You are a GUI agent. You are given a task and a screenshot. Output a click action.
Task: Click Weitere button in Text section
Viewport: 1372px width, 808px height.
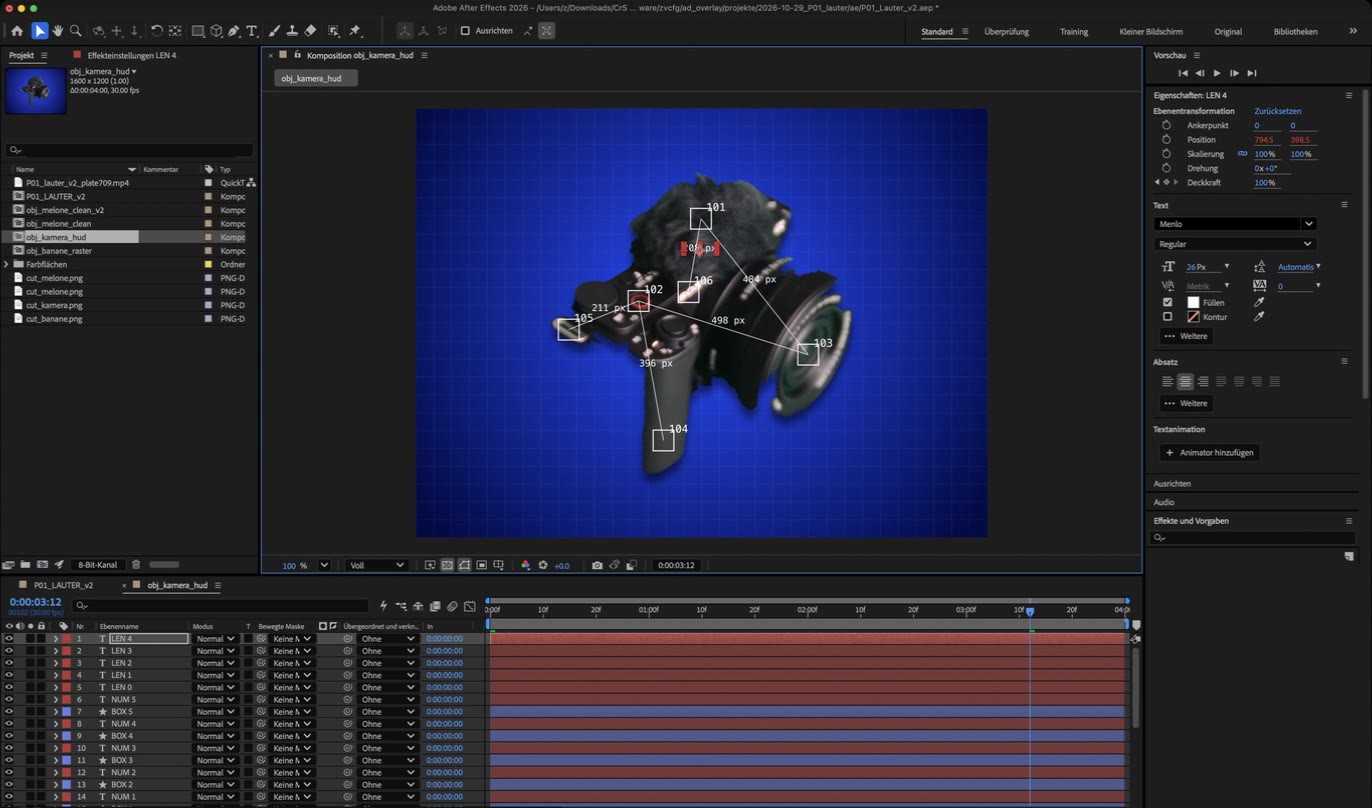(x=1185, y=336)
